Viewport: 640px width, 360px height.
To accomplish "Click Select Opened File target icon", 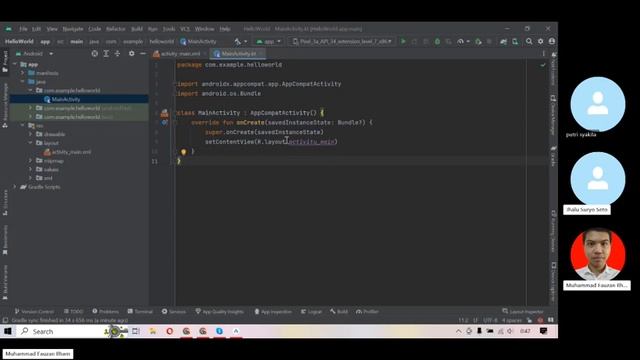I will [x=95, y=53].
